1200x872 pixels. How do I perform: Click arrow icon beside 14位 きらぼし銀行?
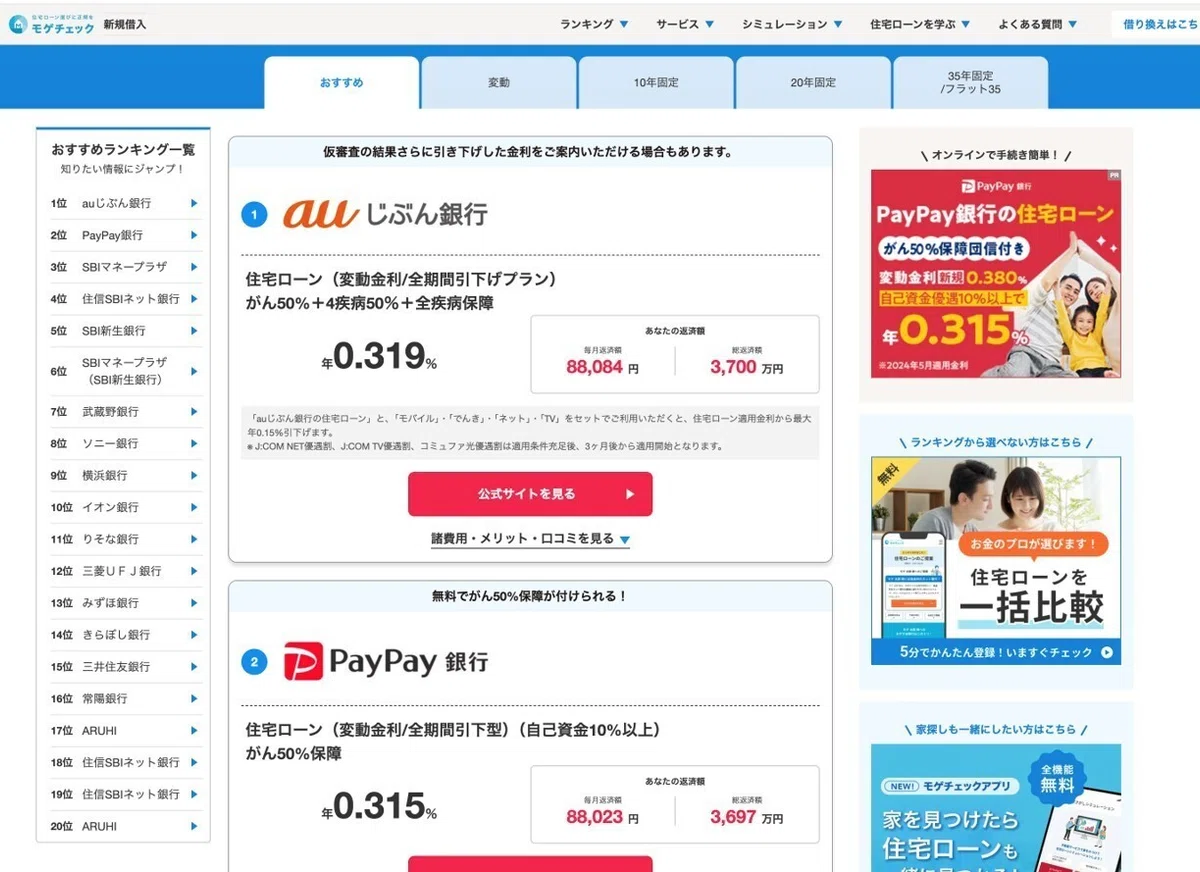194,635
